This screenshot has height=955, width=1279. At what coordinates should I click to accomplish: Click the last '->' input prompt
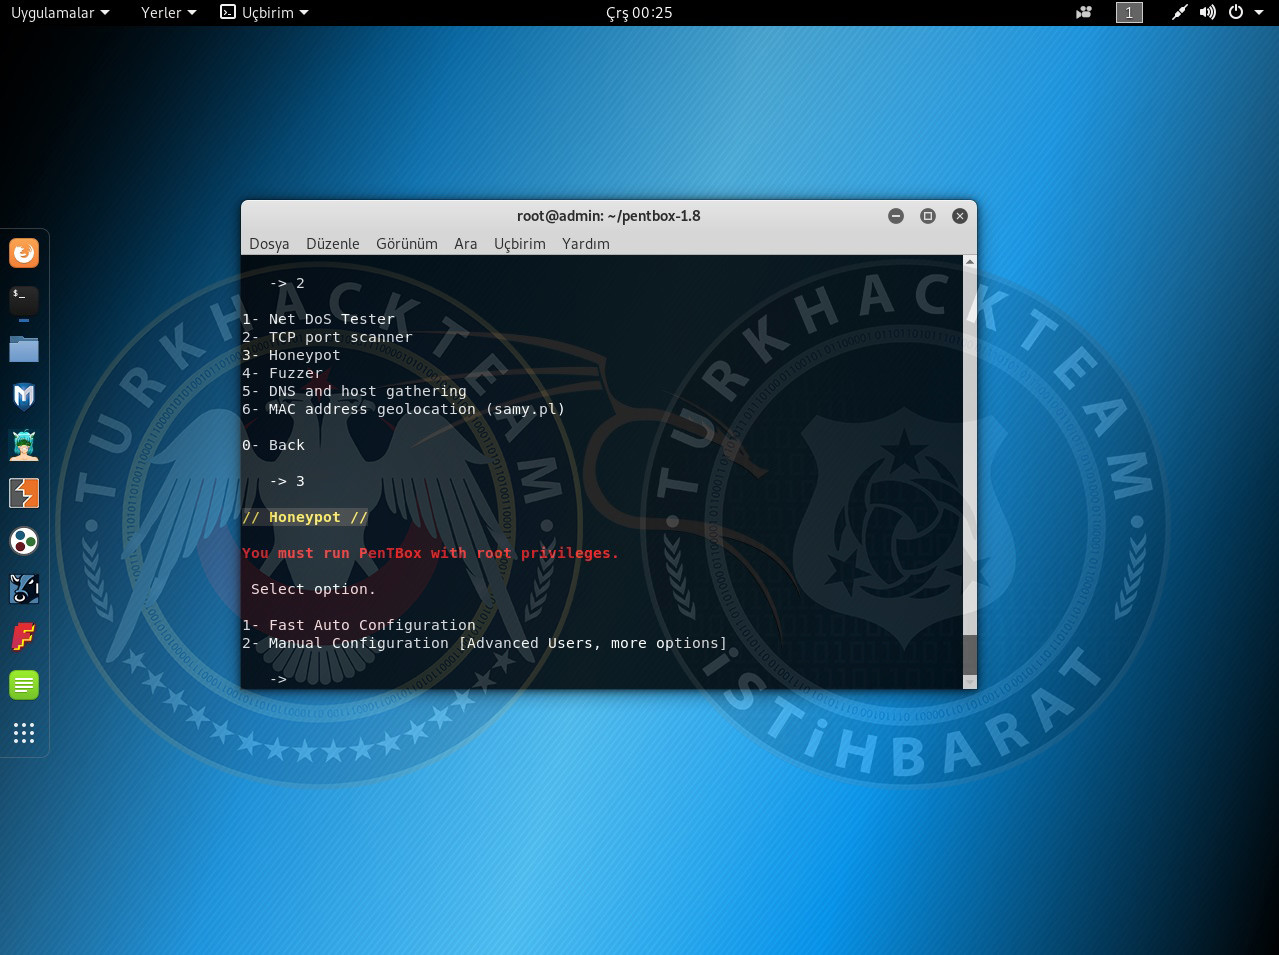pos(278,679)
